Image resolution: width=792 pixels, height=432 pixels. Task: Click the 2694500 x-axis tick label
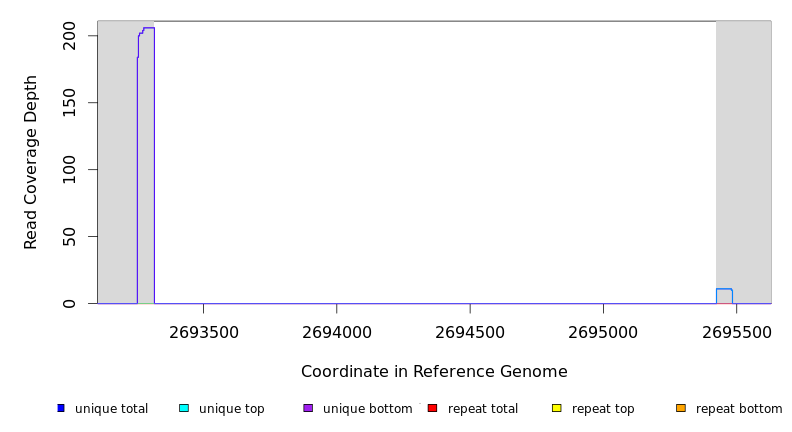pyautogui.click(x=470, y=332)
